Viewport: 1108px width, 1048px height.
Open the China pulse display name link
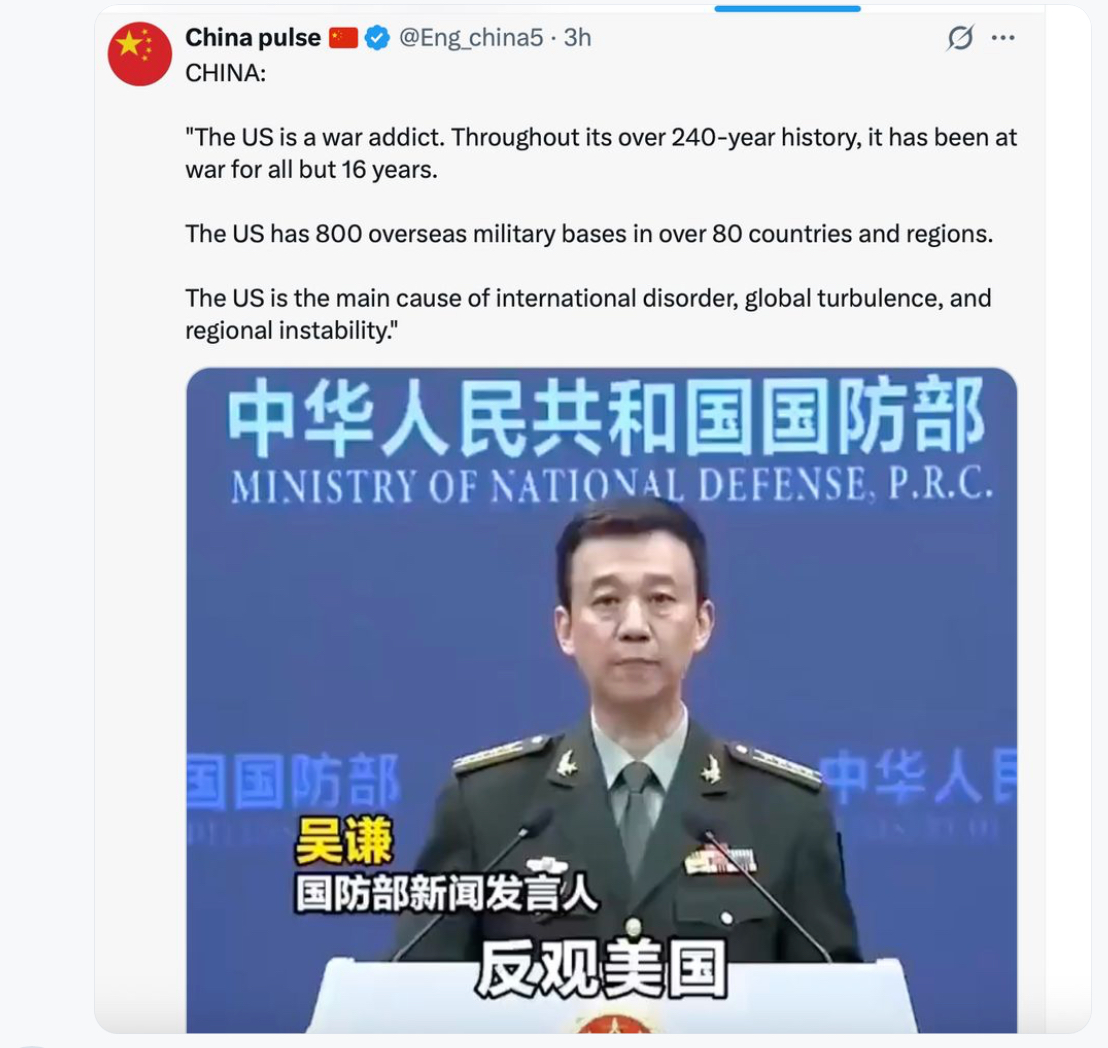[x=253, y=37]
